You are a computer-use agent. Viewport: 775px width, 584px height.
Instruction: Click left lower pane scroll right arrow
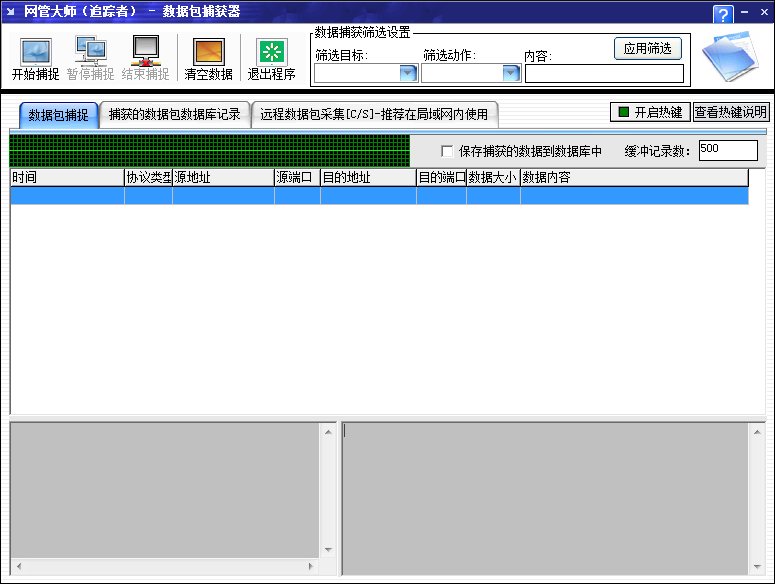tap(311, 566)
